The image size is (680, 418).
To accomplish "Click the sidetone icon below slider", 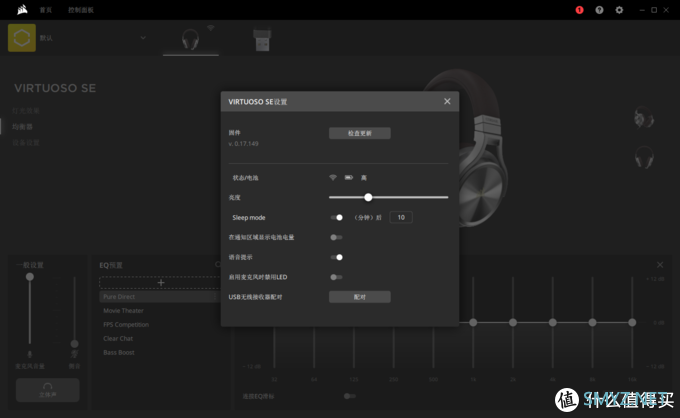I will [x=75, y=355].
